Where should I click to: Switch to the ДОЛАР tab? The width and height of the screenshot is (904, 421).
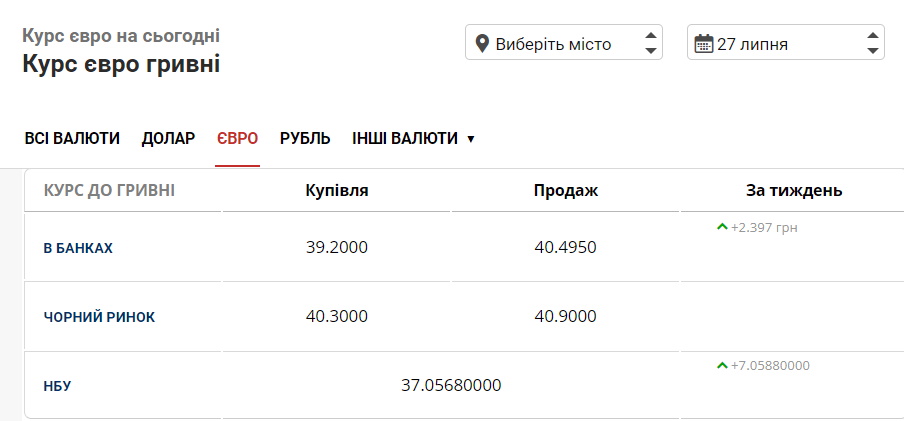click(x=168, y=138)
